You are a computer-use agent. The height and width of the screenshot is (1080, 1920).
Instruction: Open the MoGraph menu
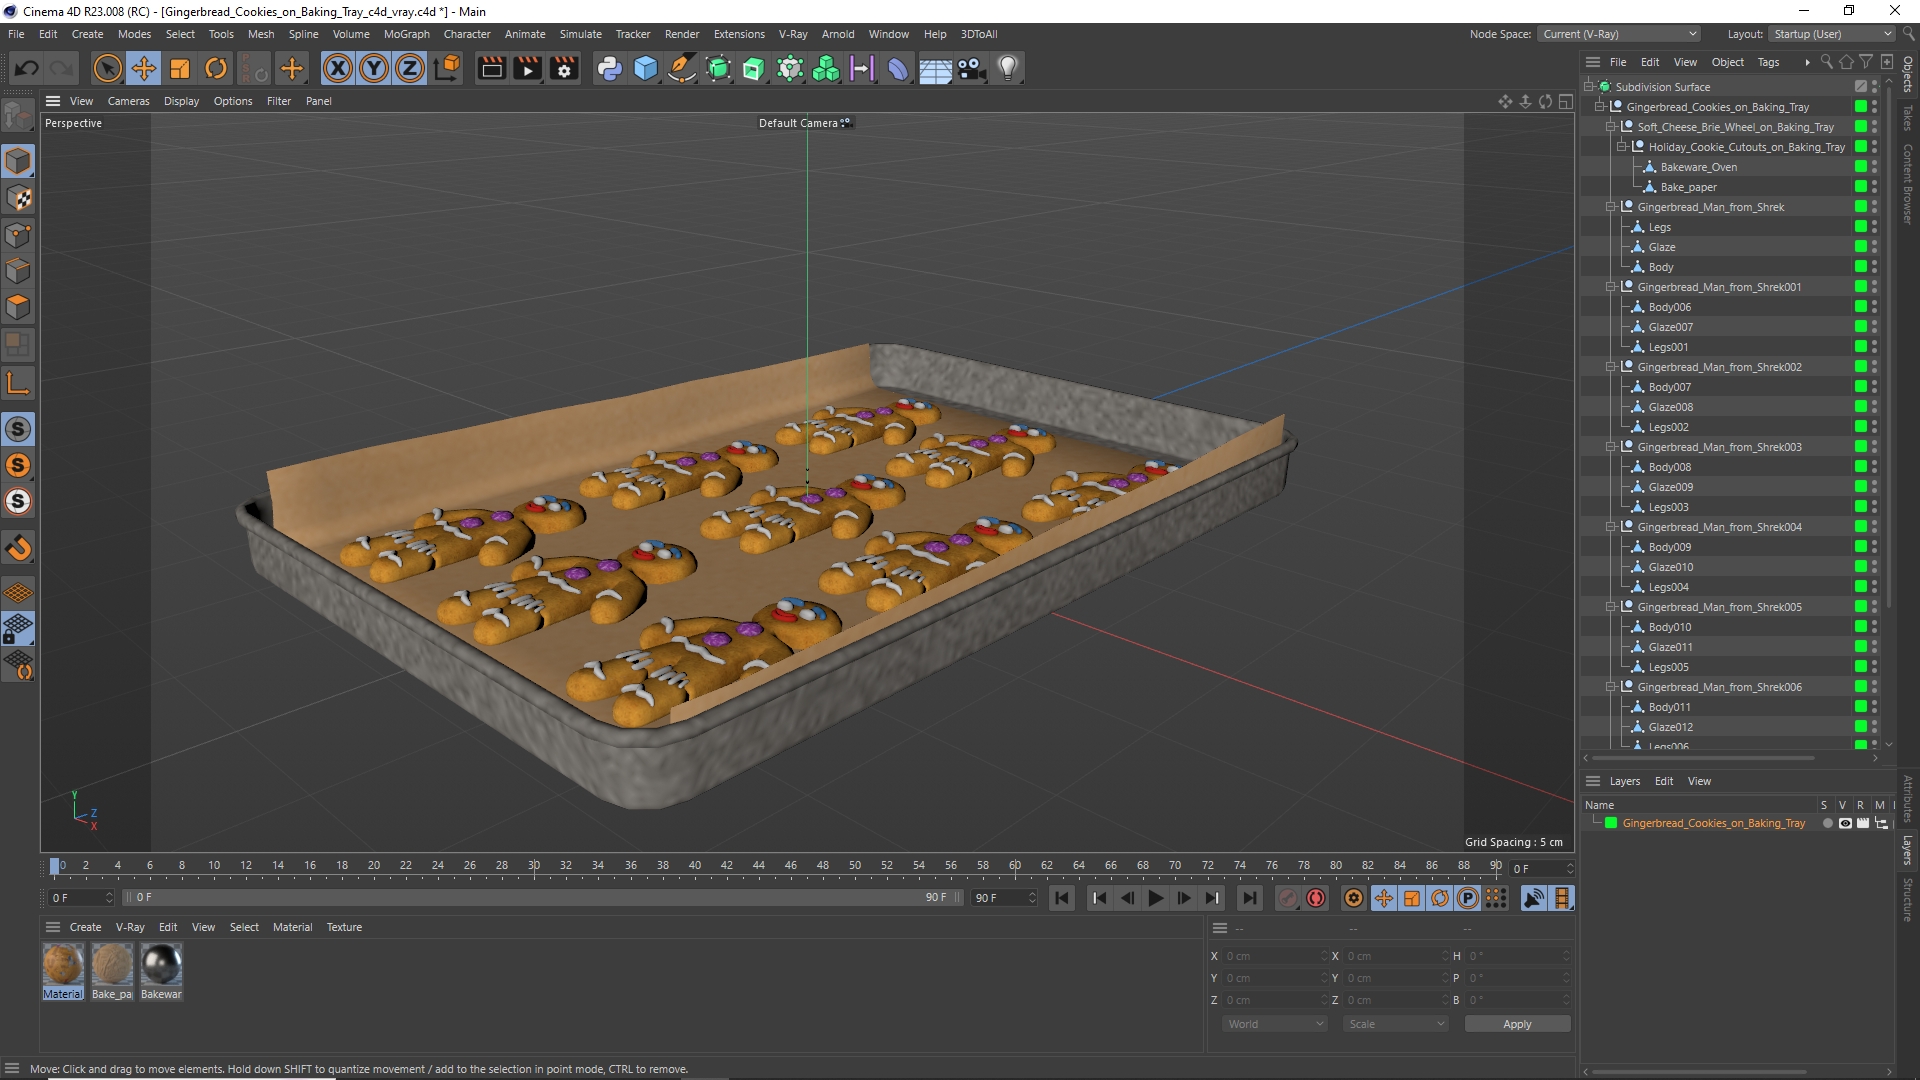coord(407,34)
